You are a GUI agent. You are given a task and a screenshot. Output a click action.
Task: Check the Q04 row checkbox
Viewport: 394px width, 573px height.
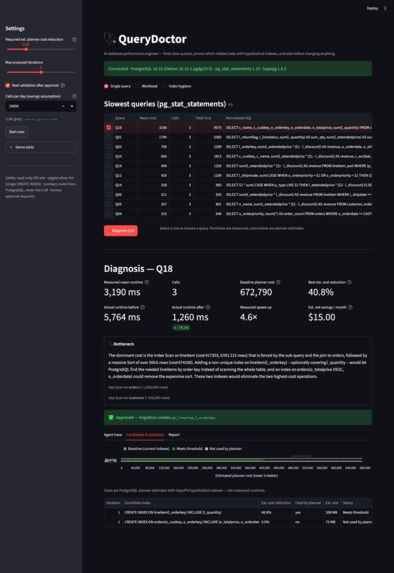pos(109,213)
